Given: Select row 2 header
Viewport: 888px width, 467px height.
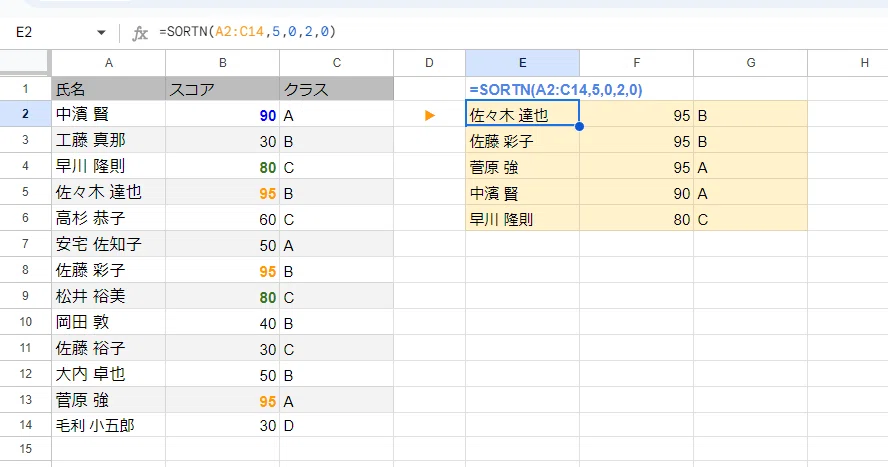Looking at the screenshot, I should (x=25, y=114).
